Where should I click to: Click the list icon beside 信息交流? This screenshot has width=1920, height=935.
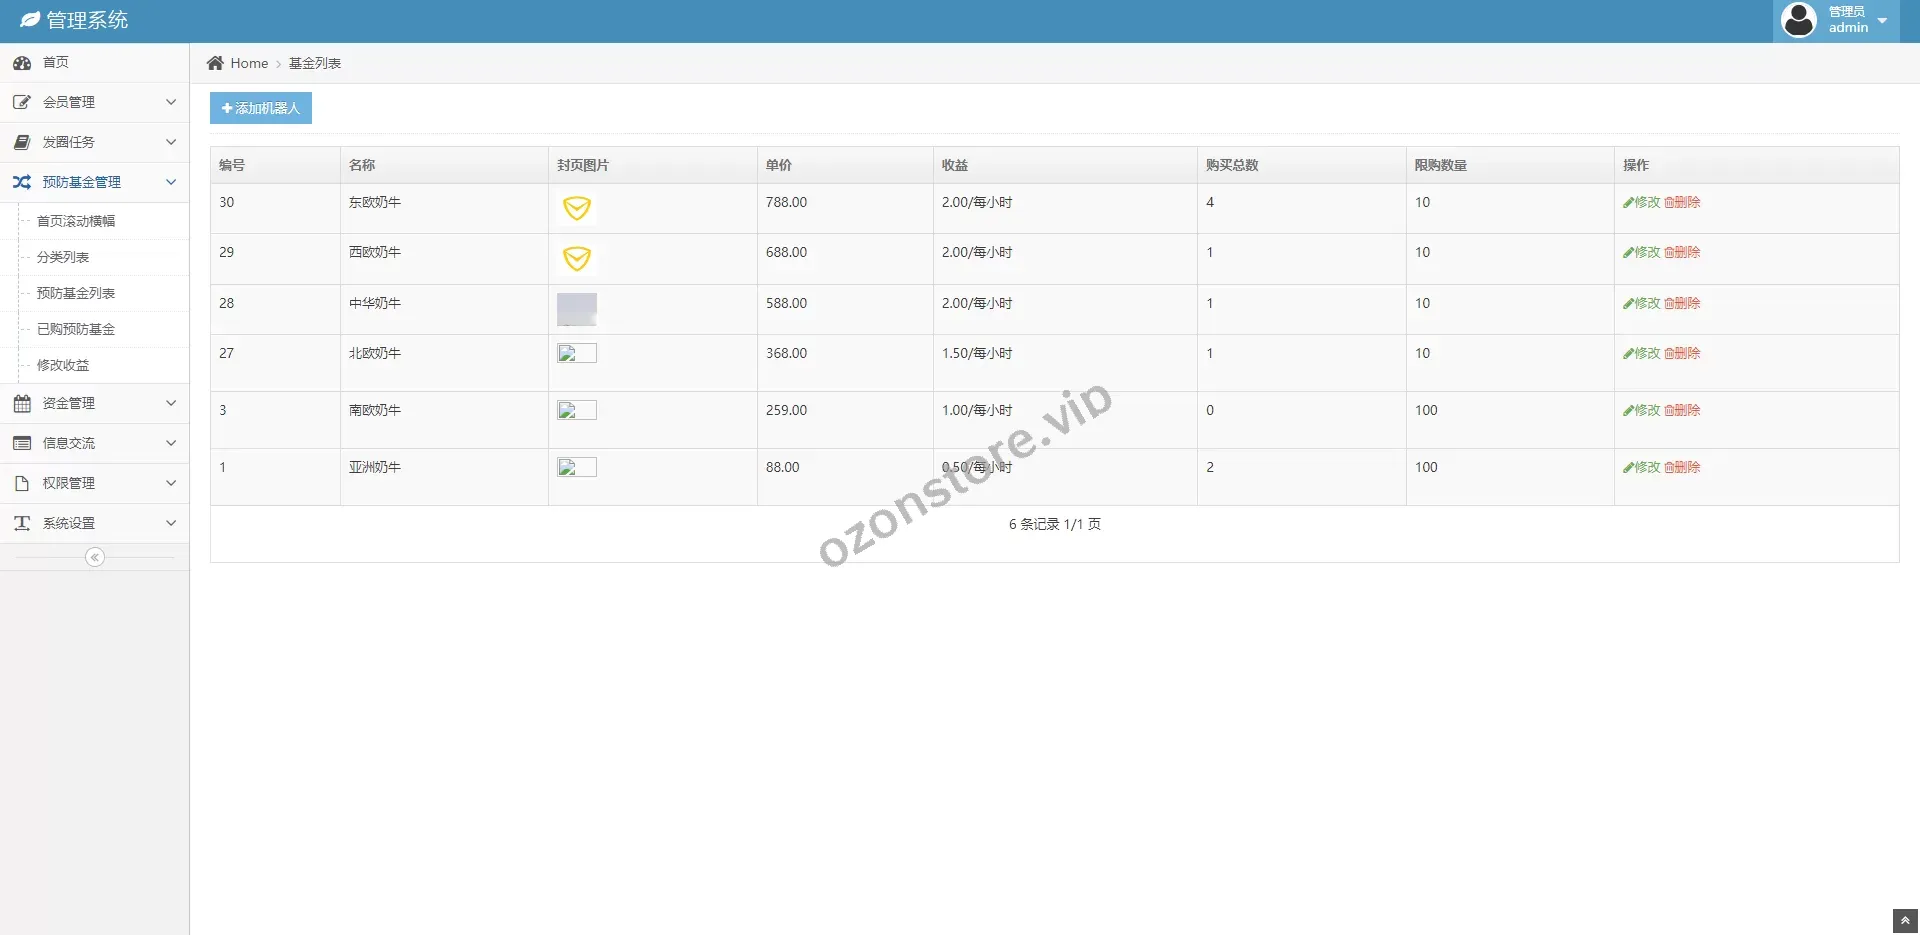[x=22, y=443]
